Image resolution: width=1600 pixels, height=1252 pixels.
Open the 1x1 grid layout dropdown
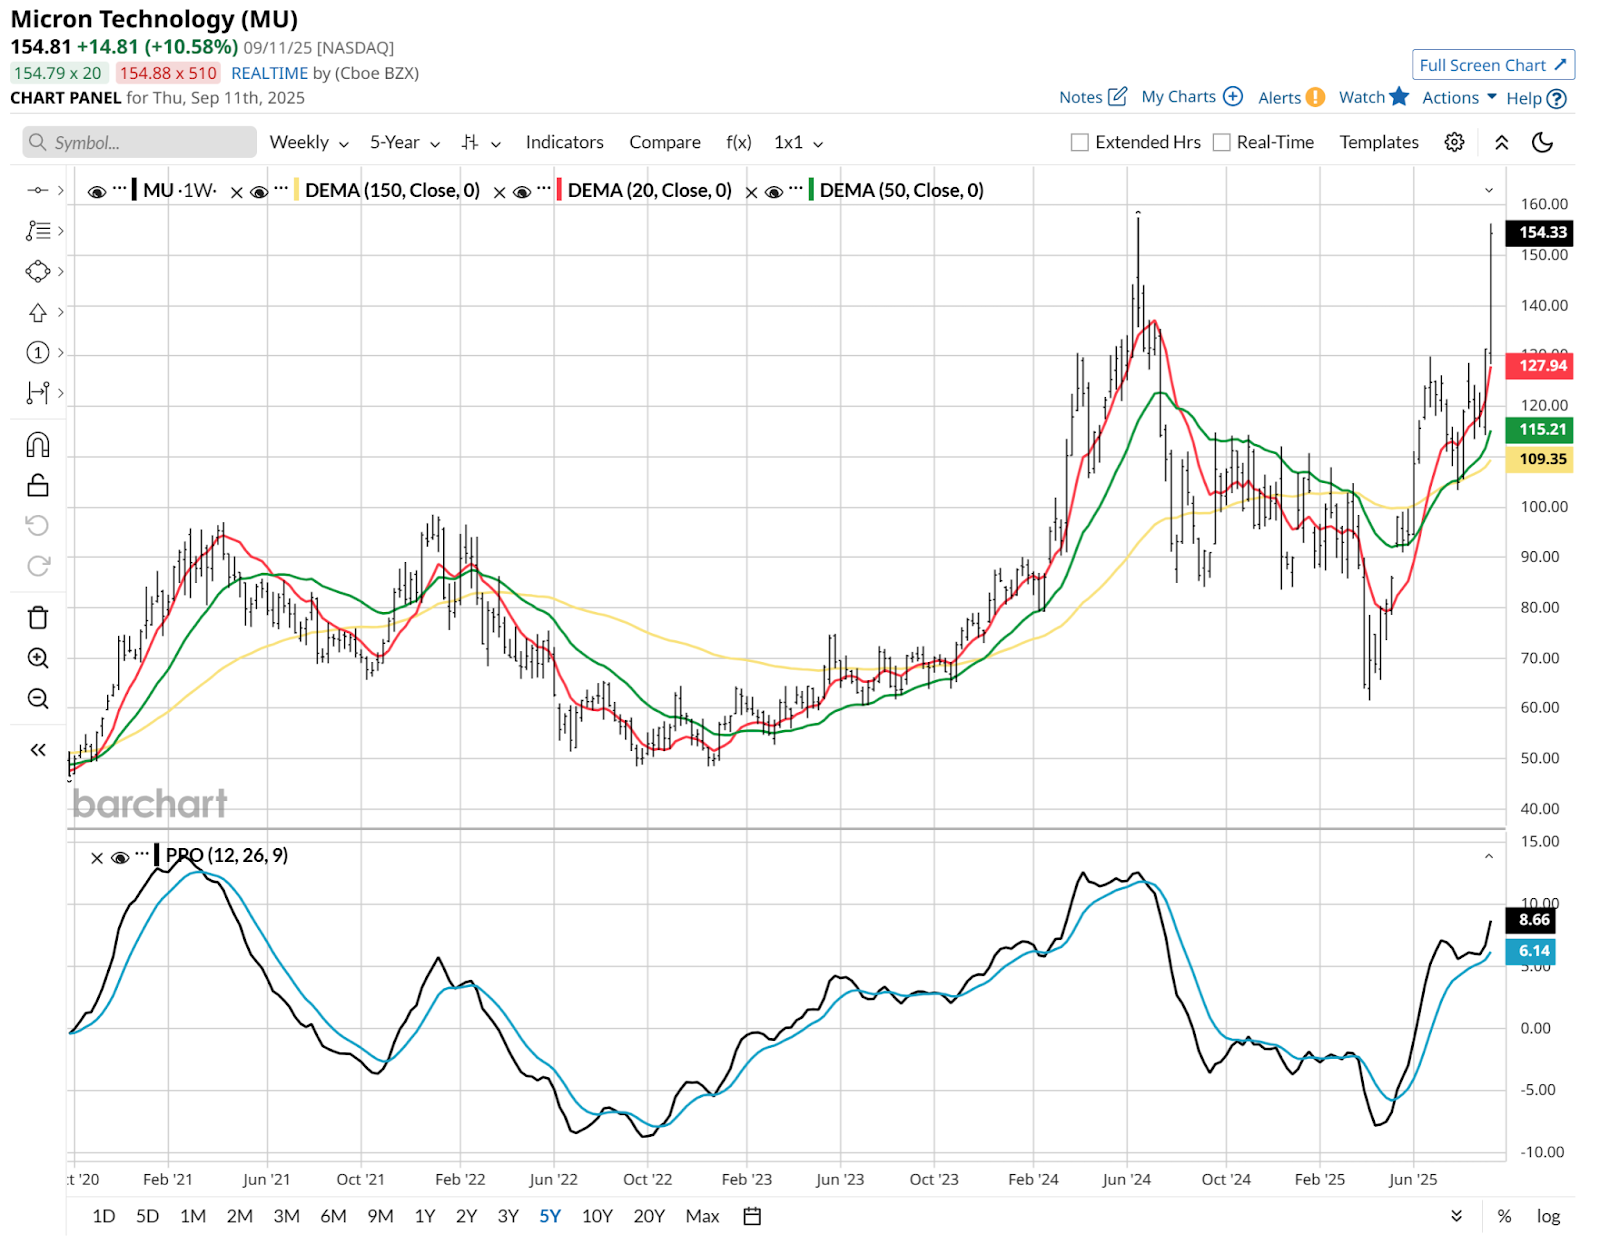pyautogui.click(x=798, y=142)
